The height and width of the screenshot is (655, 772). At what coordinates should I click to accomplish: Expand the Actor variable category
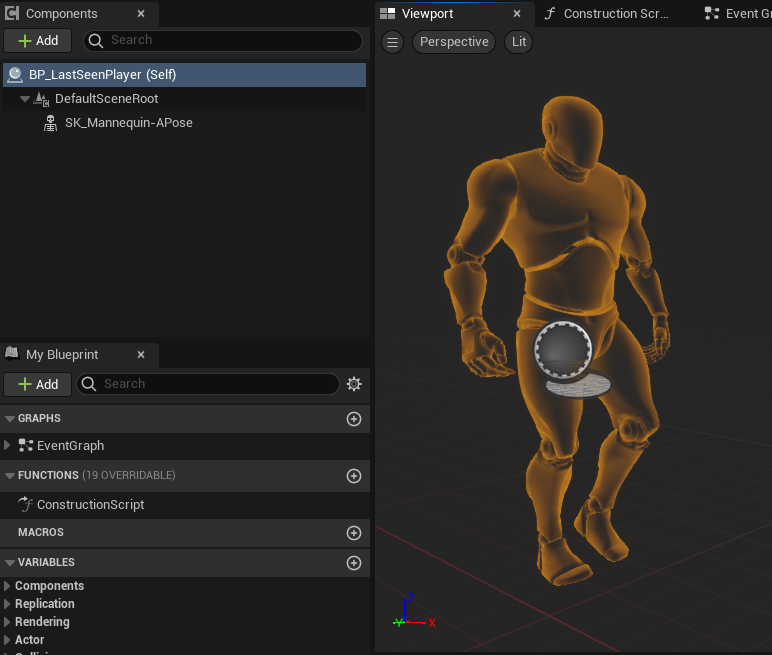(x=7, y=640)
